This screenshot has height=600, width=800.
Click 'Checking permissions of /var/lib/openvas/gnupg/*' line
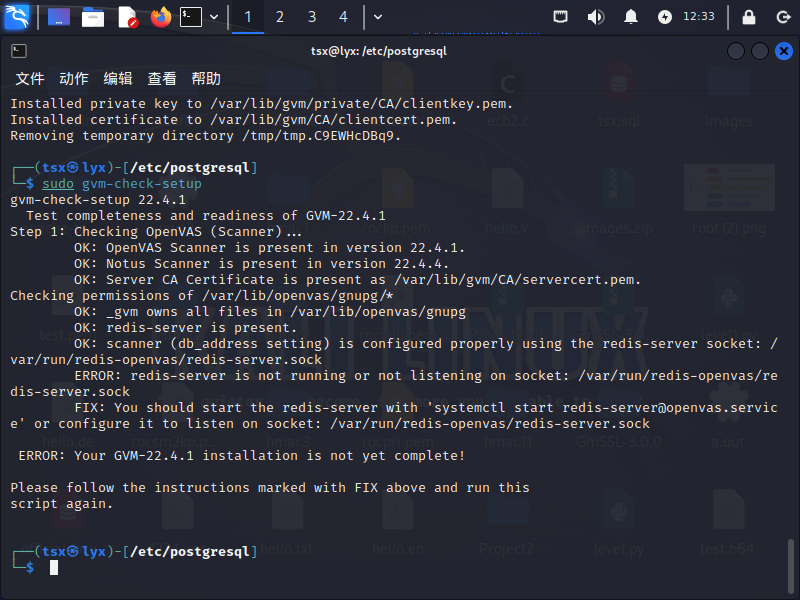coord(202,296)
